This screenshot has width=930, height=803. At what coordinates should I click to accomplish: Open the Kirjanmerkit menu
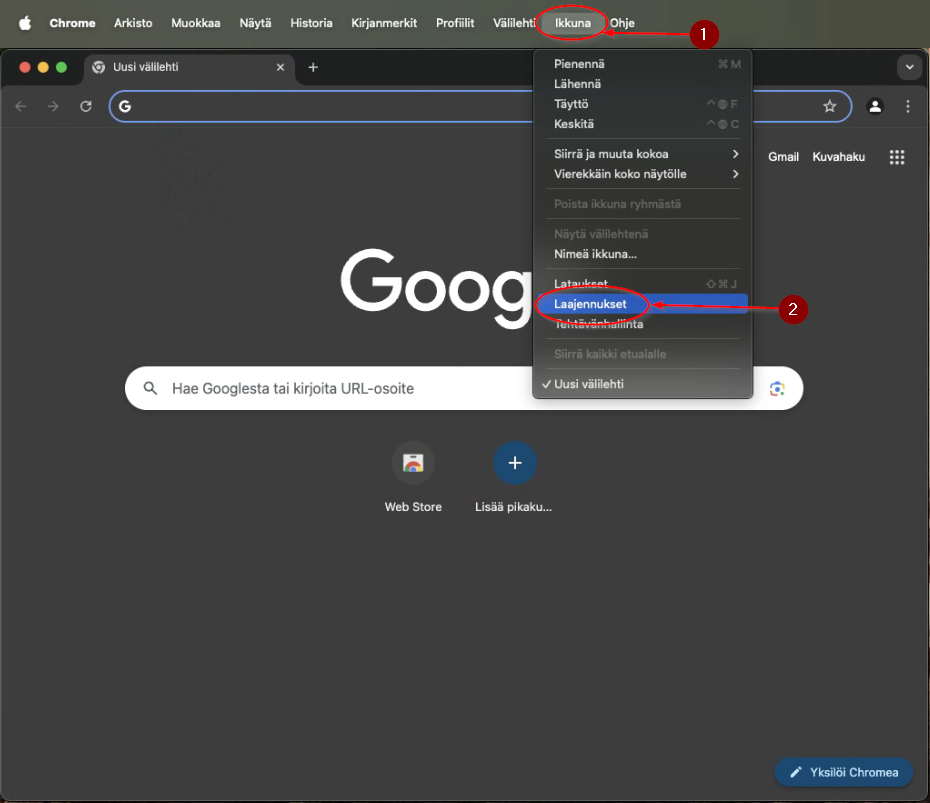coord(384,23)
